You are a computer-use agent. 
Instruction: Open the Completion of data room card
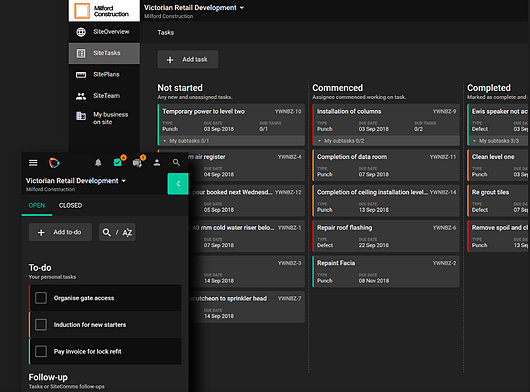386,165
